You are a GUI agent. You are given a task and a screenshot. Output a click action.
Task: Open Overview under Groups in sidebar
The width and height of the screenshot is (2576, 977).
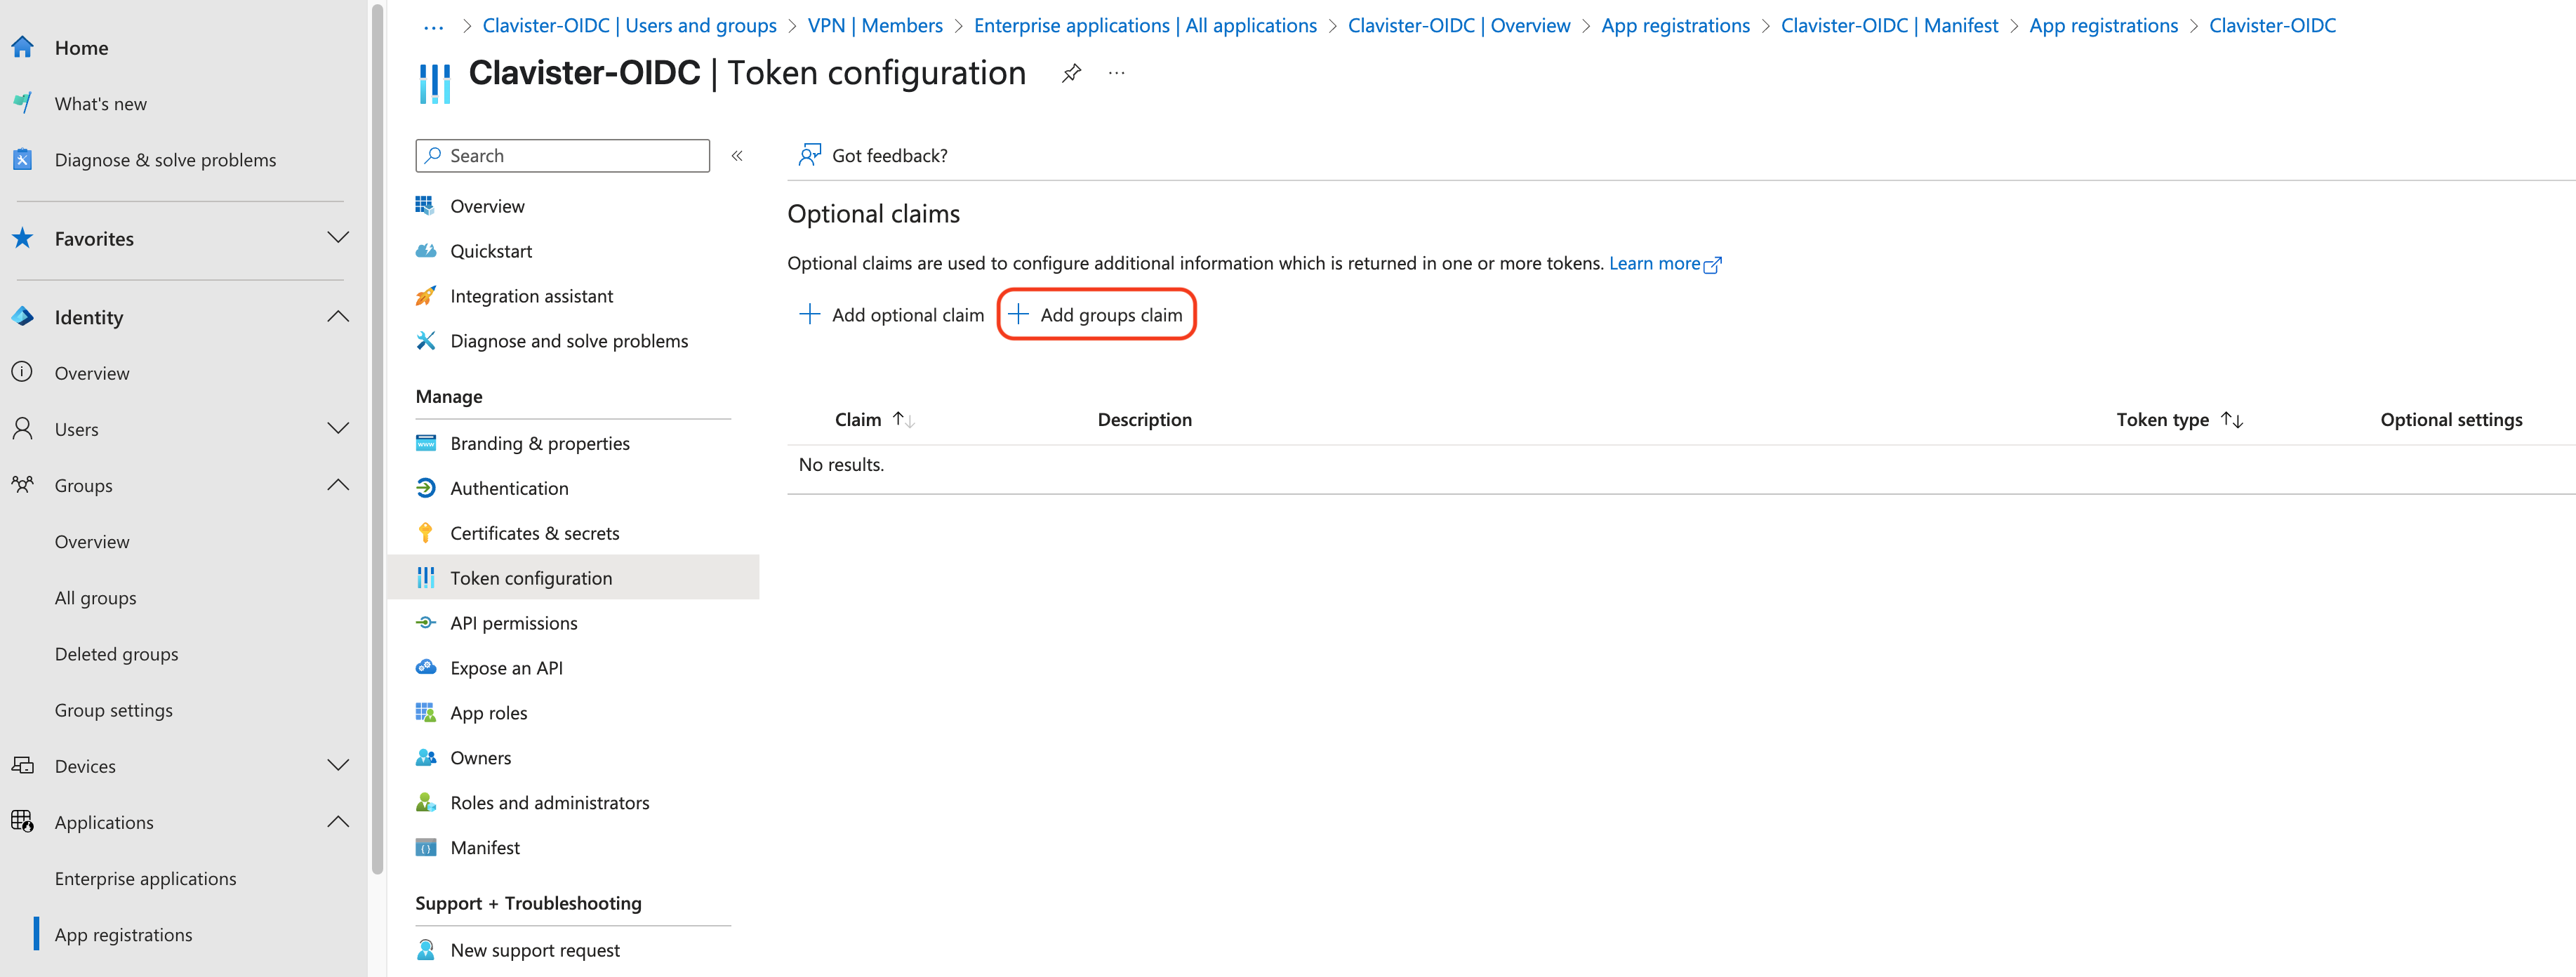pos(91,541)
